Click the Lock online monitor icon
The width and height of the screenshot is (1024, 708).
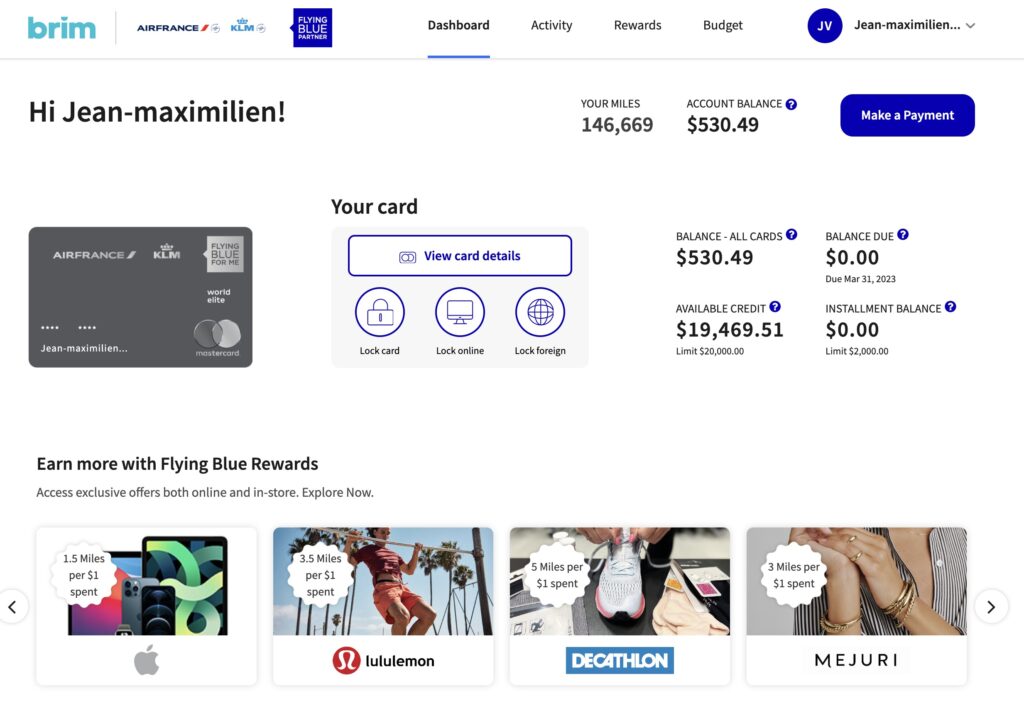(460, 313)
